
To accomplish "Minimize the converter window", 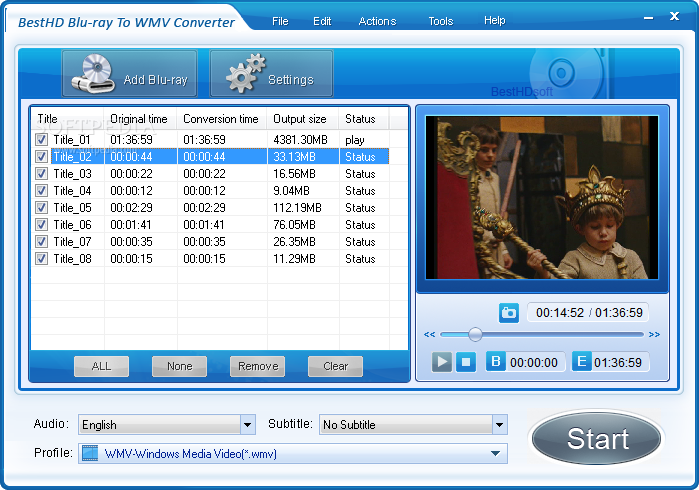I will (x=649, y=18).
